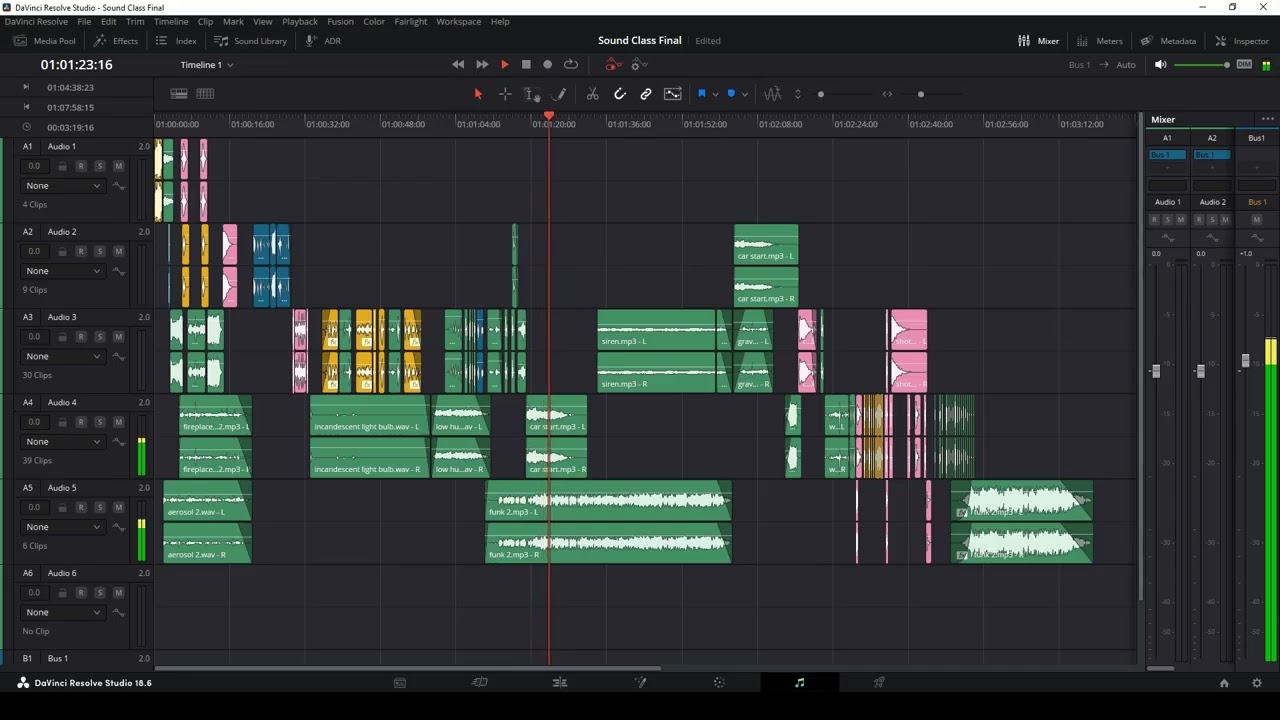The width and height of the screenshot is (1280, 720).
Task: Open the Media Pool panel
Action: click(x=45, y=41)
